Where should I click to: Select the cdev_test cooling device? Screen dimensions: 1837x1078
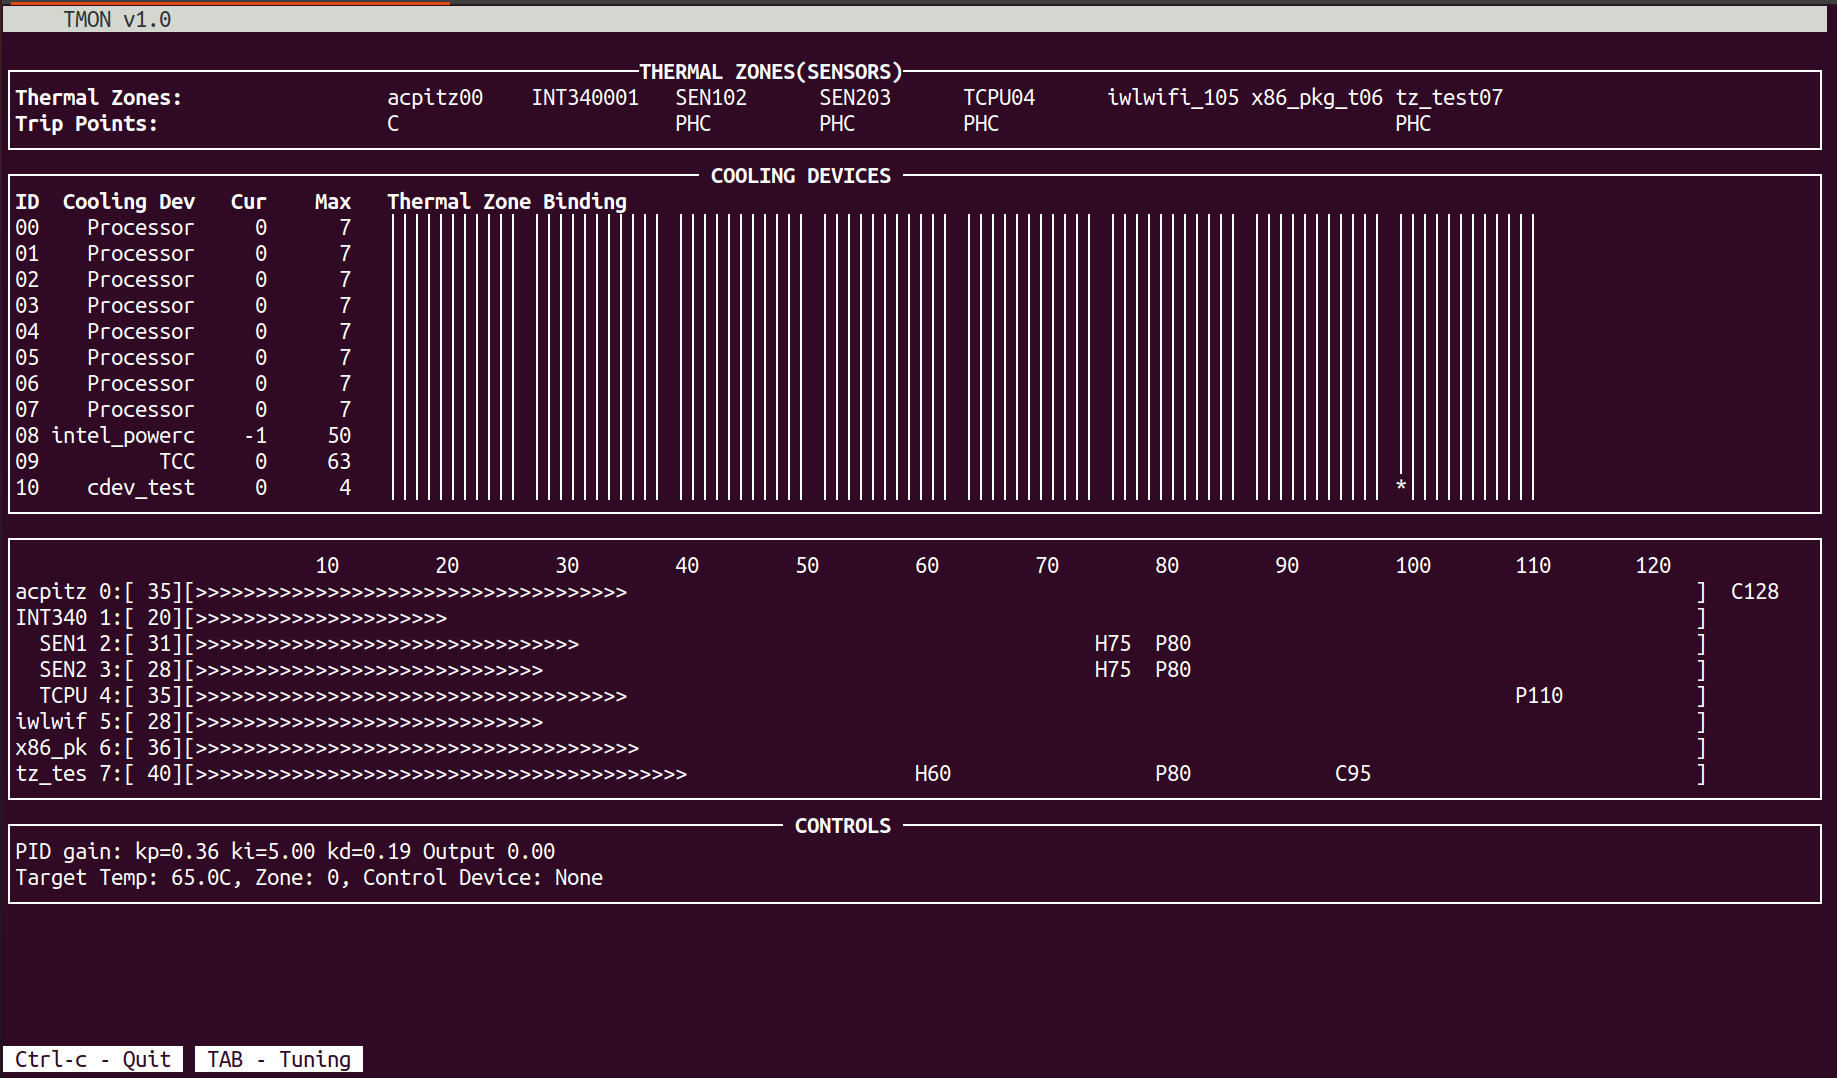click(141, 488)
